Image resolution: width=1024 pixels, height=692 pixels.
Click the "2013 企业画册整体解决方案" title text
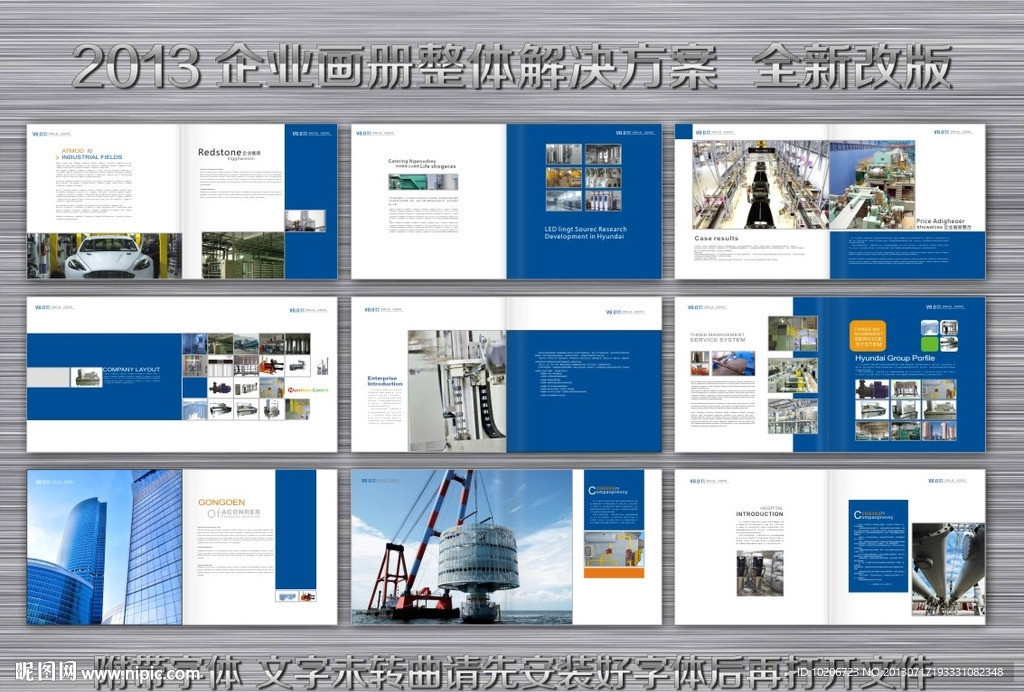(394, 66)
